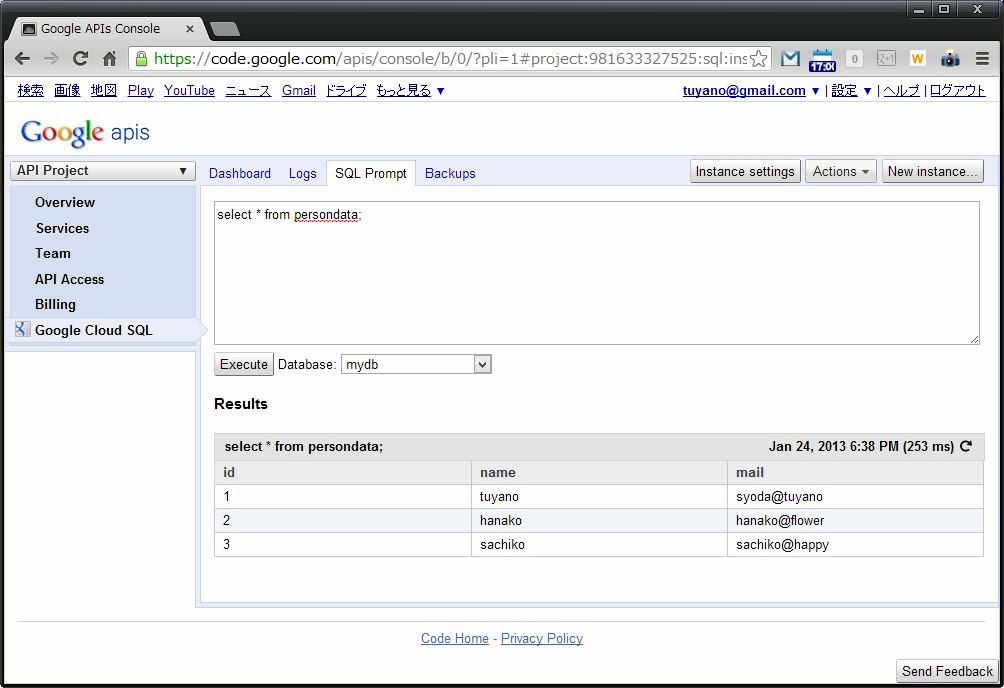Screen dimensions: 1004x688
Task: Click the New instance button
Action: tap(932, 172)
